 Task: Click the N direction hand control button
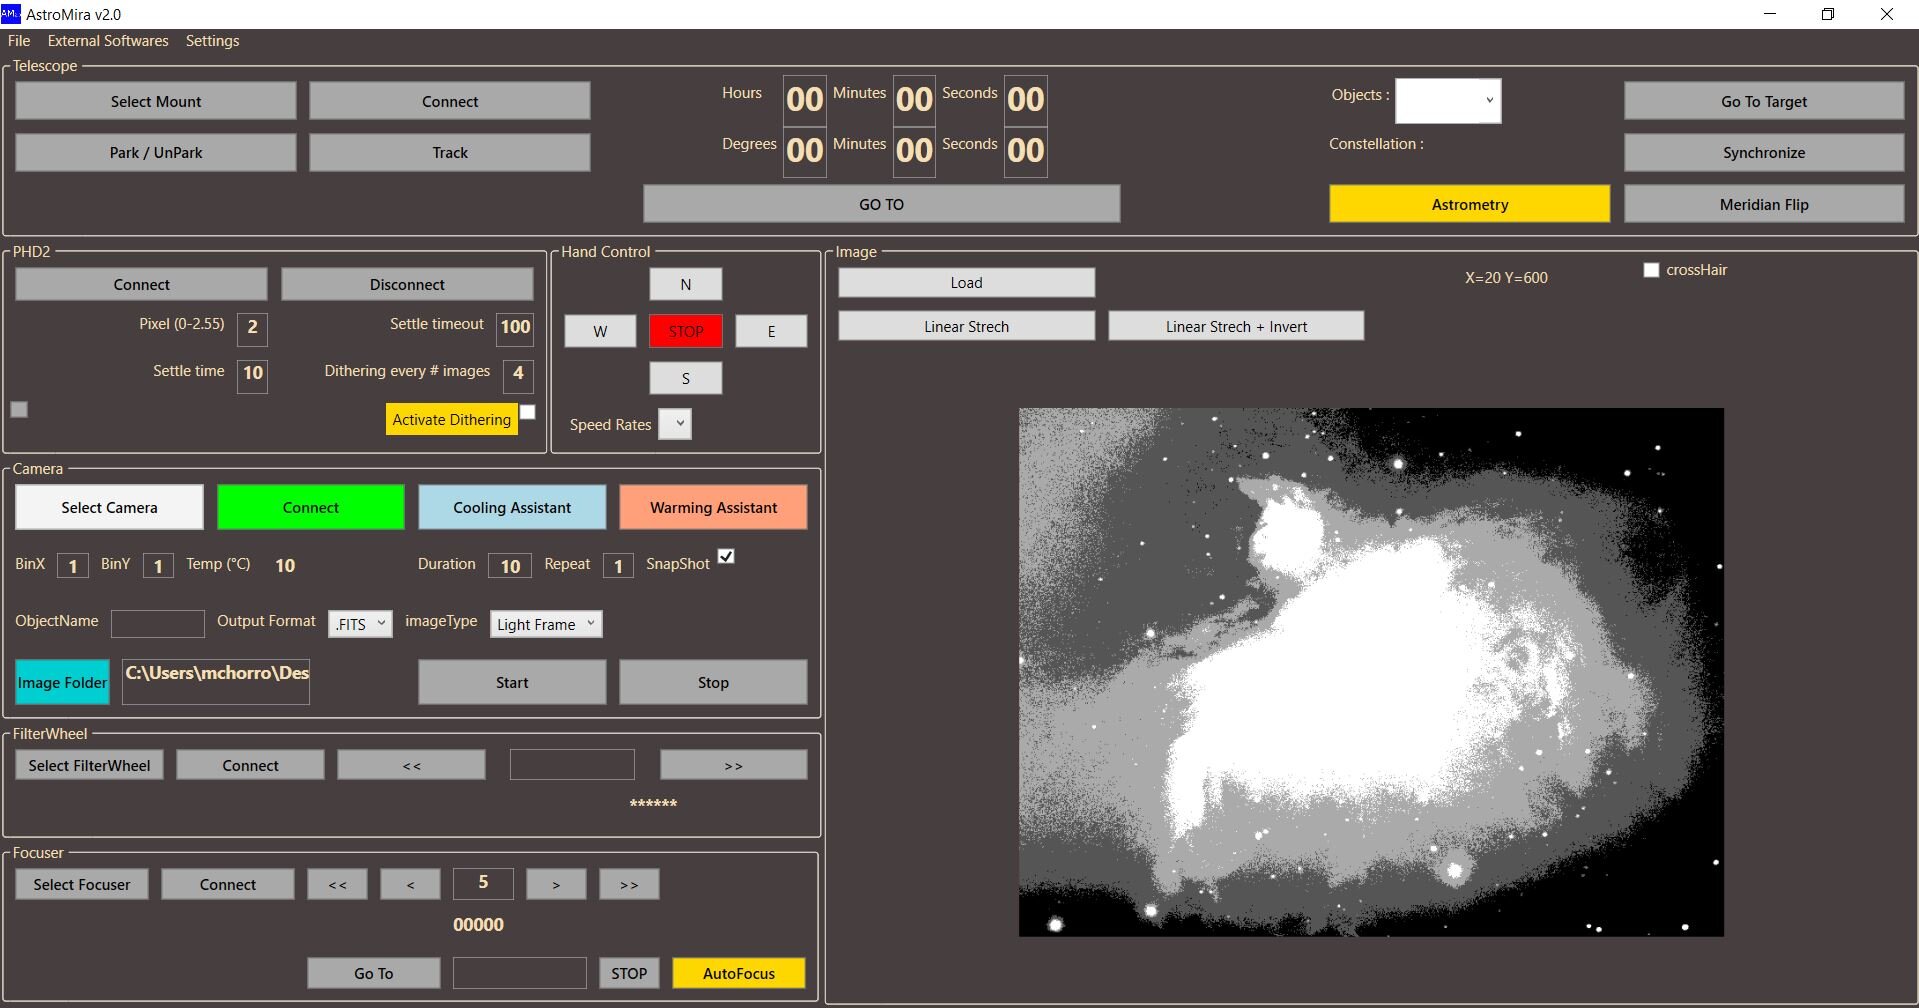coord(685,284)
